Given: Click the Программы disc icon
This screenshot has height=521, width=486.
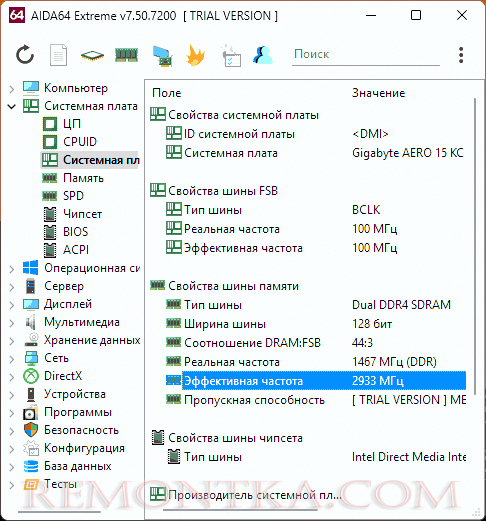Looking at the screenshot, I should 30,412.
